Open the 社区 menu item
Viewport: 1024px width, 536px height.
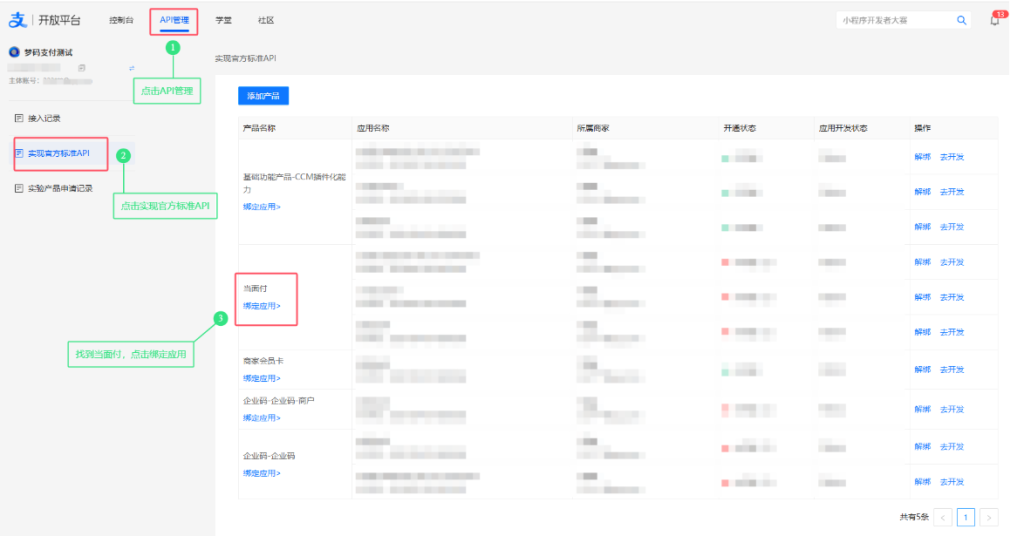tap(266, 20)
